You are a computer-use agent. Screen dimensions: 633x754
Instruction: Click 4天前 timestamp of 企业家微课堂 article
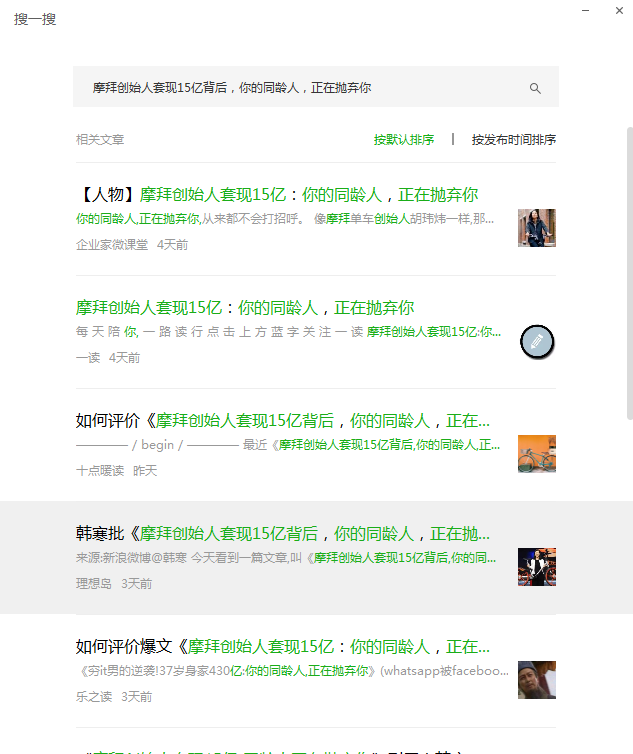(x=172, y=245)
